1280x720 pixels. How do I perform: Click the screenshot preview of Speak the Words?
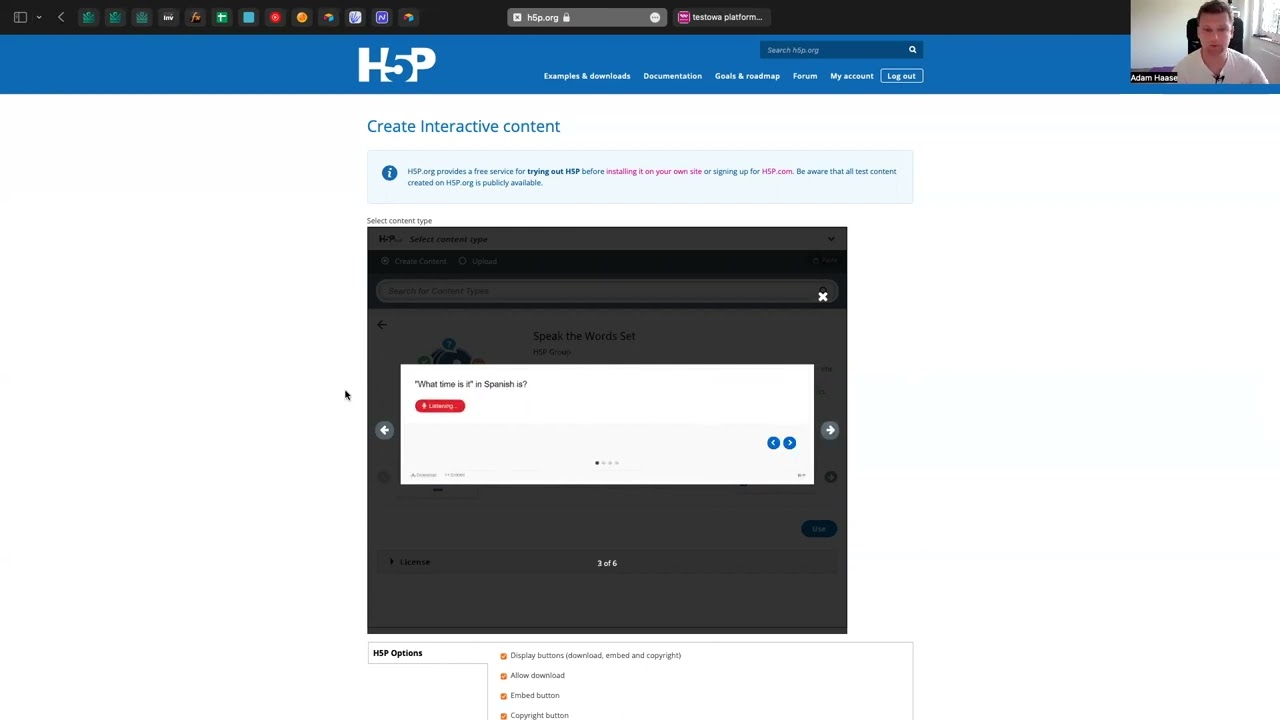[607, 424]
